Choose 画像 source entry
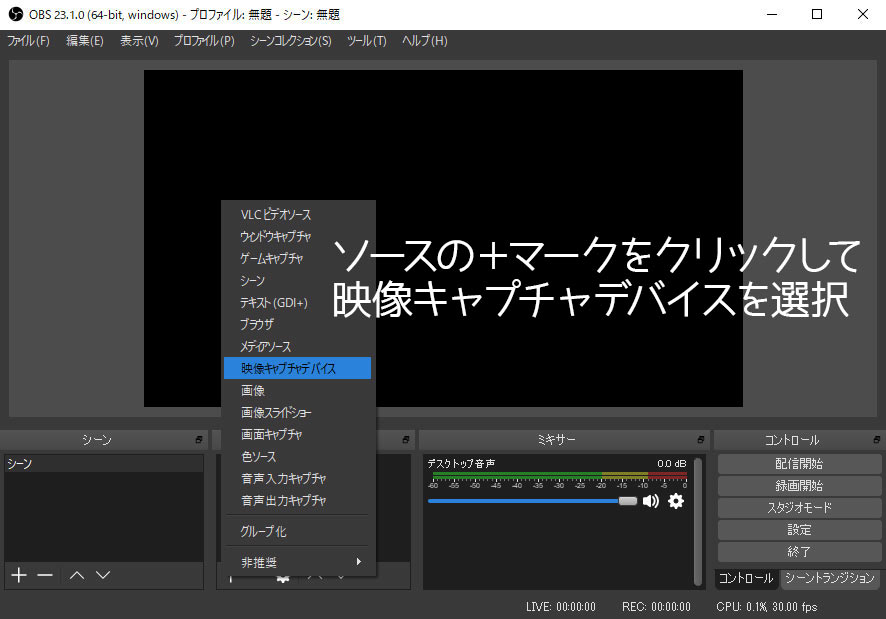 (297, 391)
